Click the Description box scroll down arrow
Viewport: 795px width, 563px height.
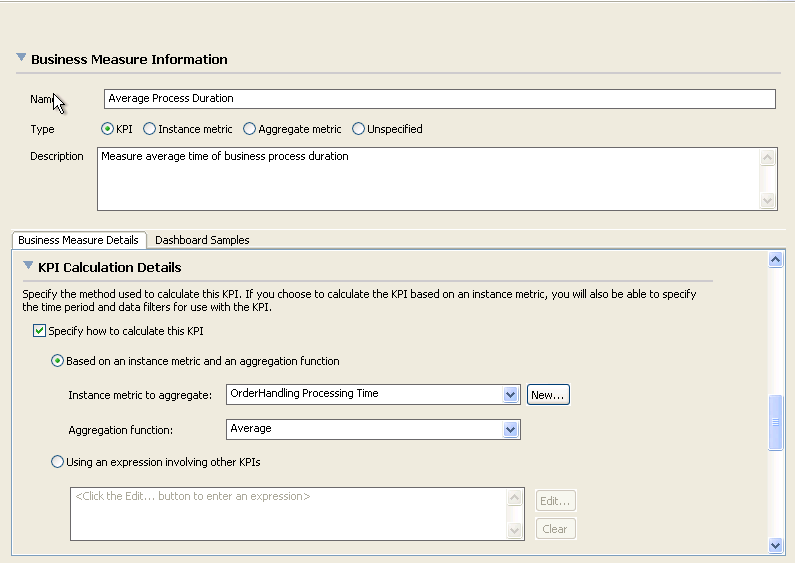pyautogui.click(x=768, y=201)
